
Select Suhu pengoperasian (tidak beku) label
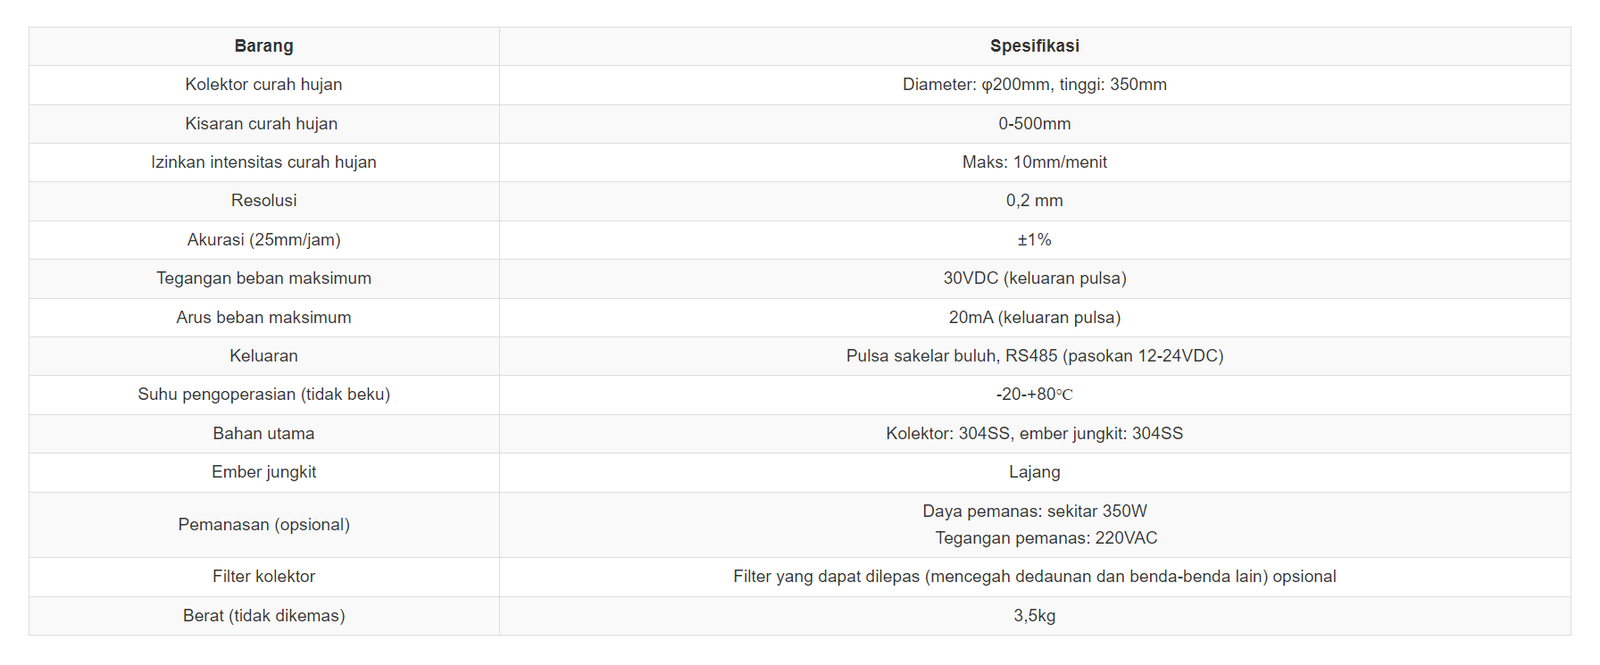tap(264, 394)
